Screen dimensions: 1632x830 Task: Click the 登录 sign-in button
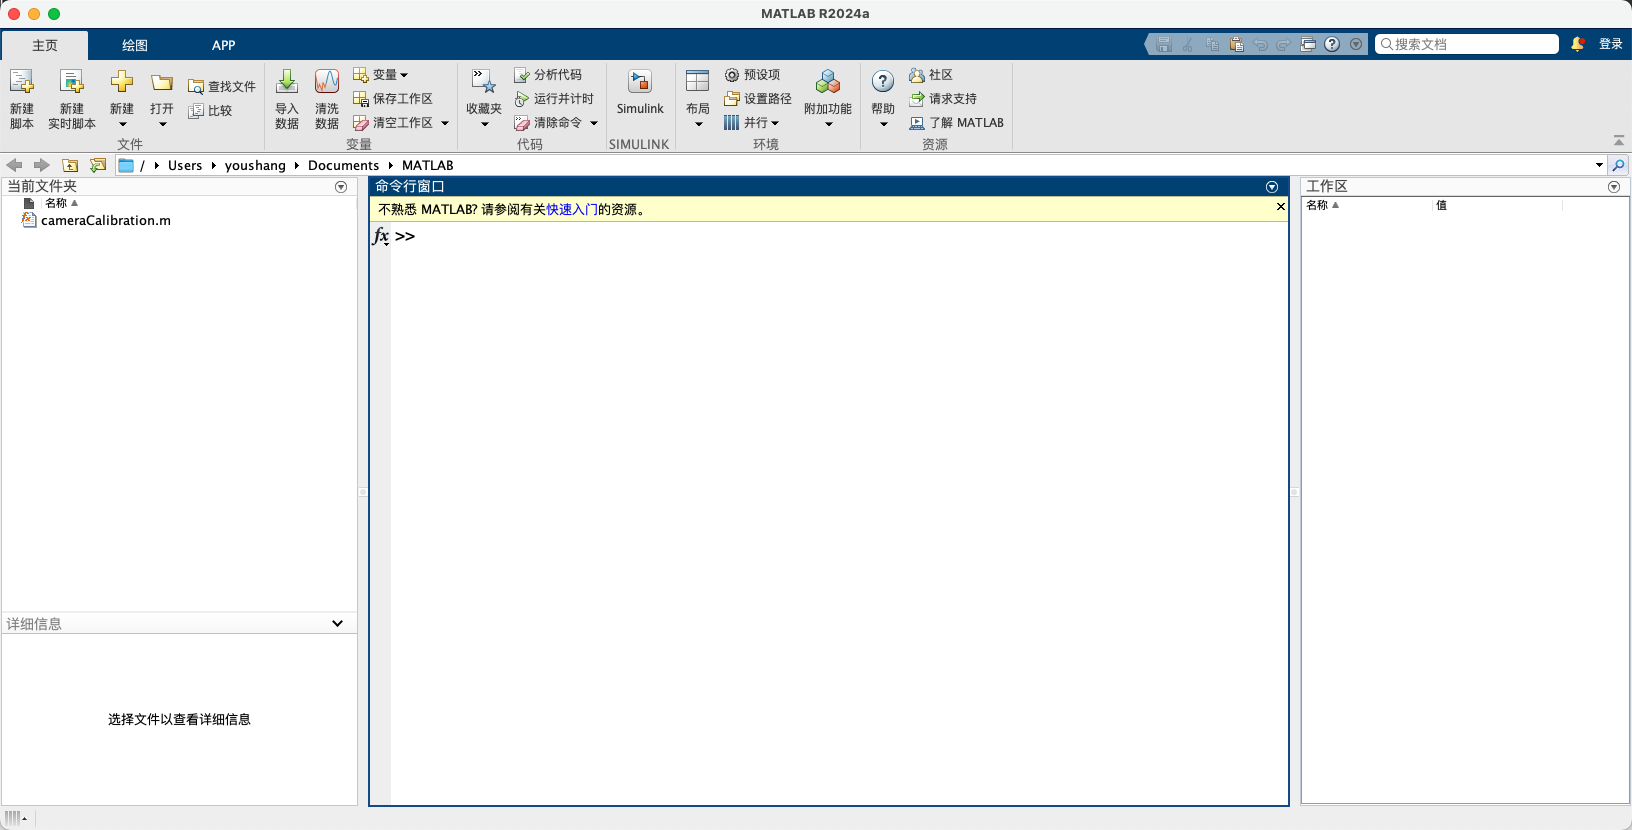[x=1611, y=44]
